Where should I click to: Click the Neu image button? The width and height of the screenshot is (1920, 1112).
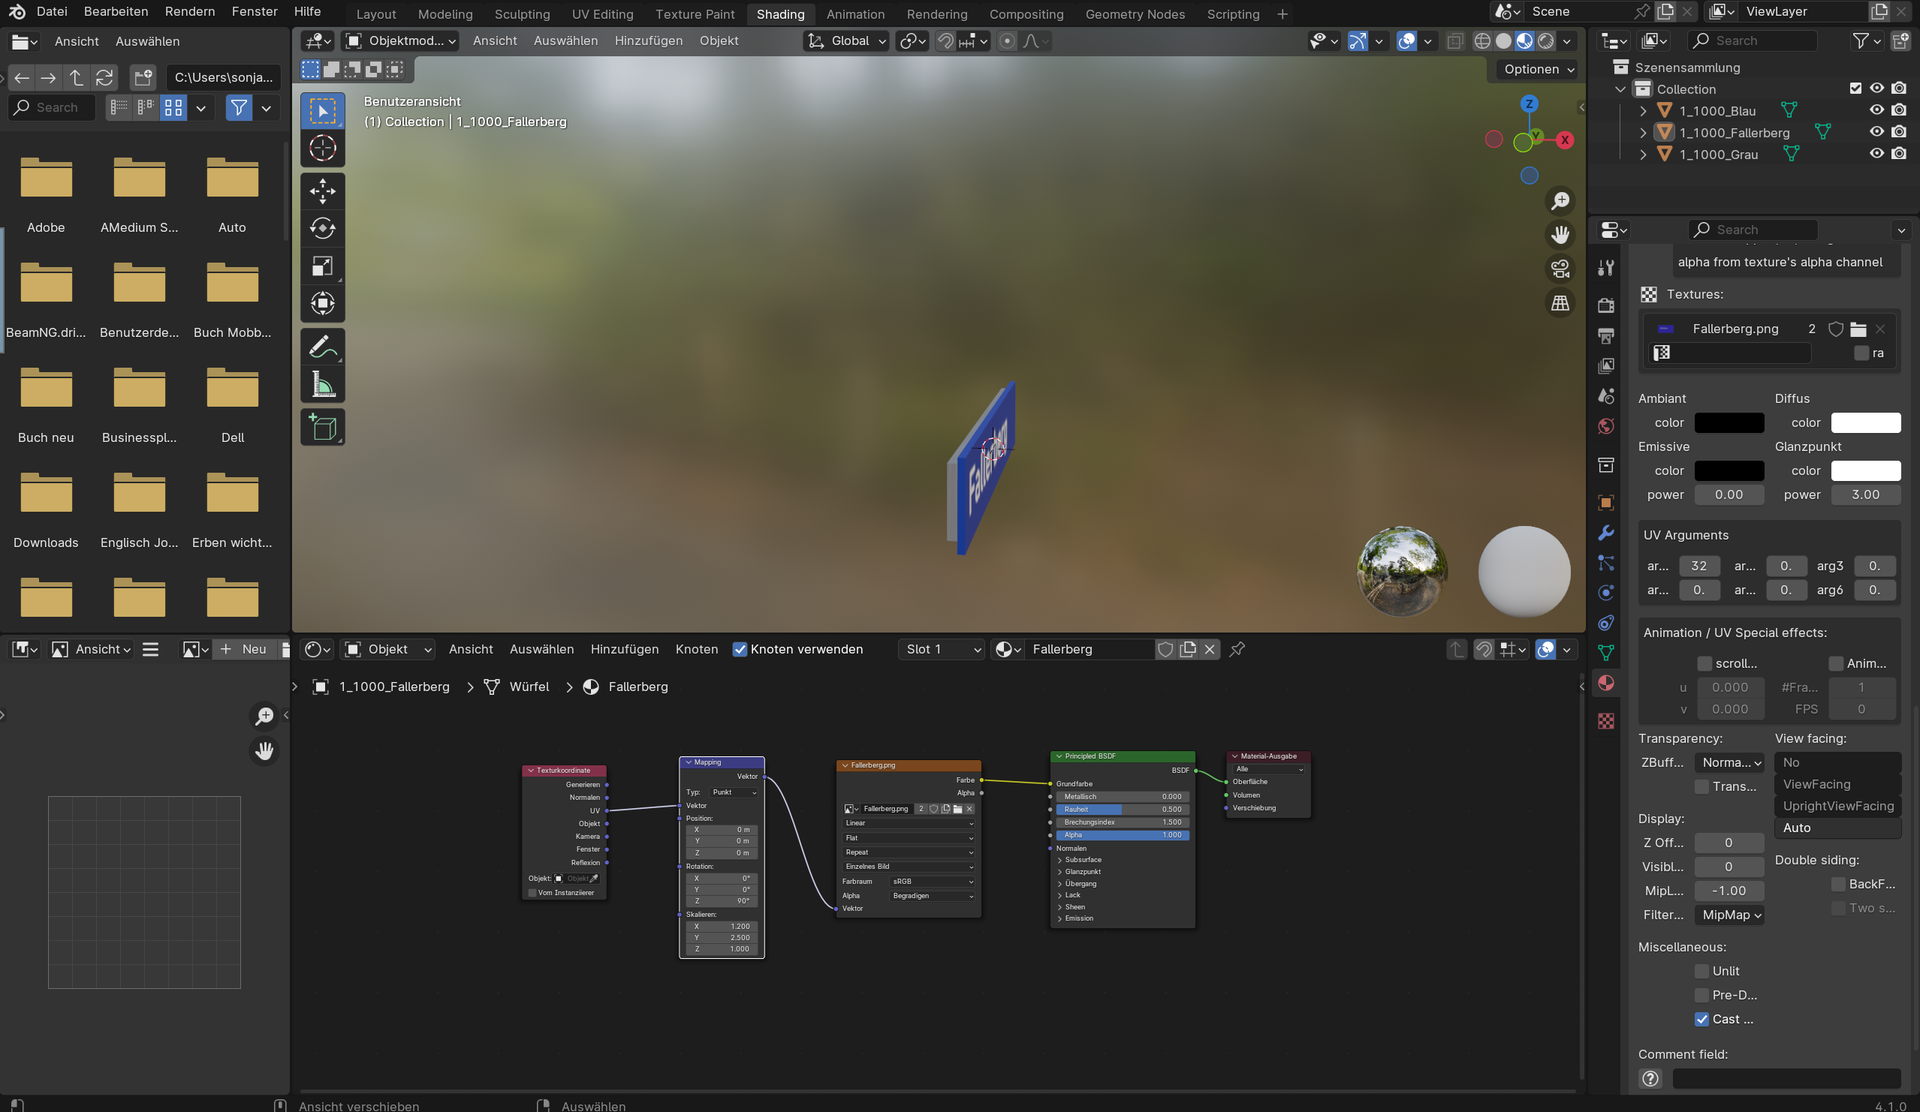[x=244, y=649]
